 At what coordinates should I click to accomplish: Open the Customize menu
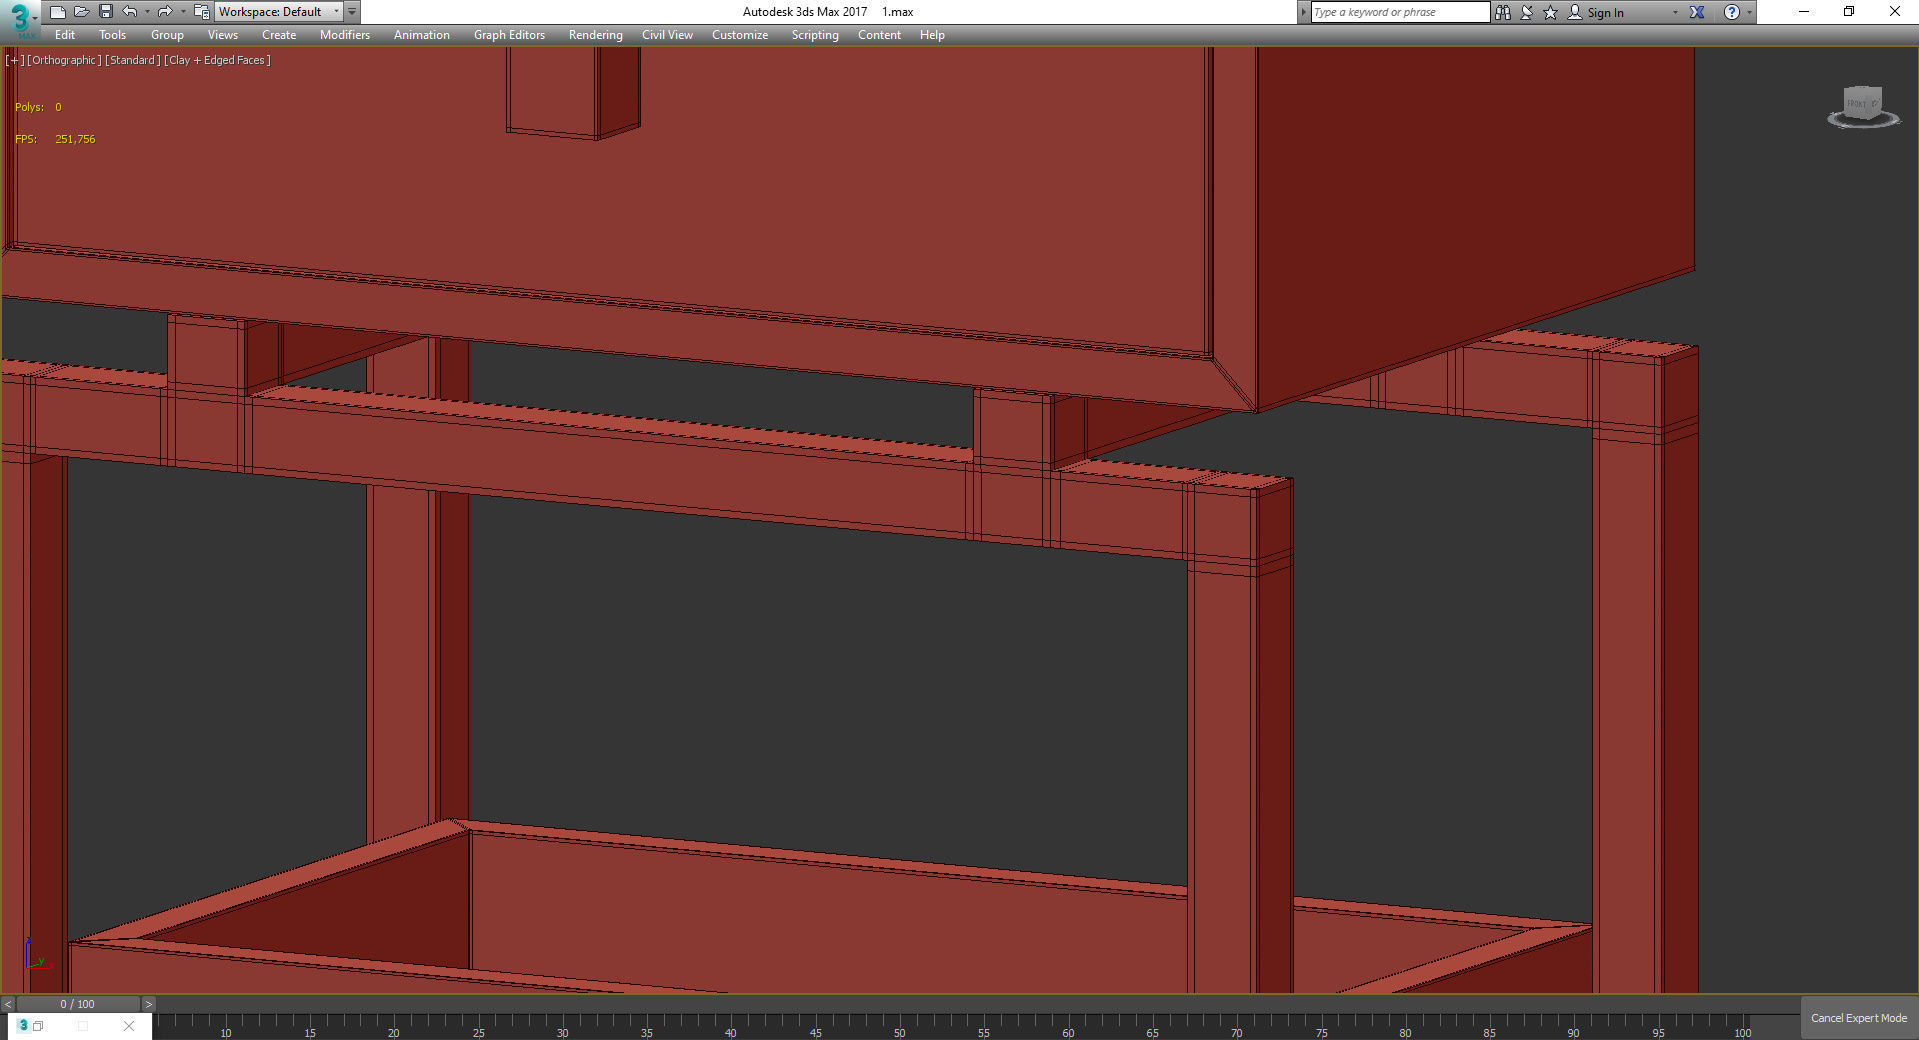[x=740, y=35]
